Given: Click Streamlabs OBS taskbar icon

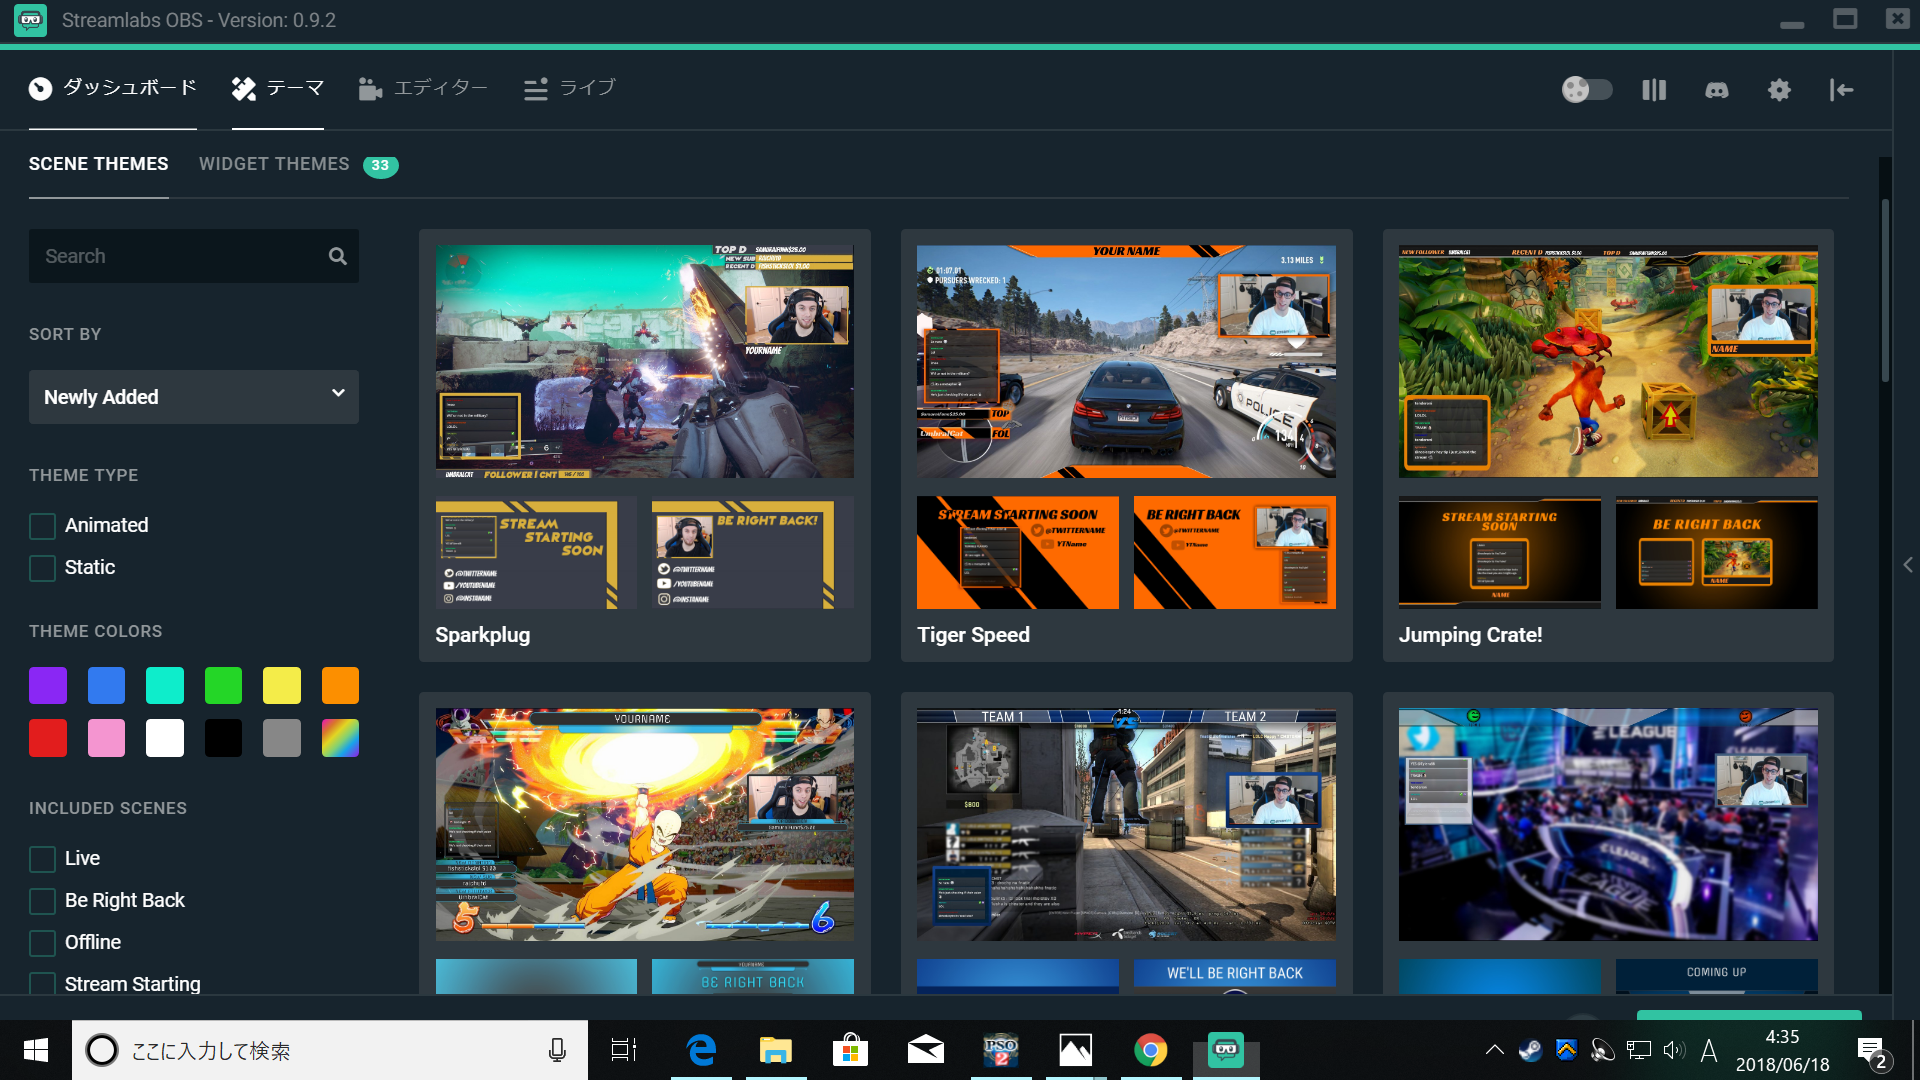Looking at the screenshot, I should tap(1226, 1050).
